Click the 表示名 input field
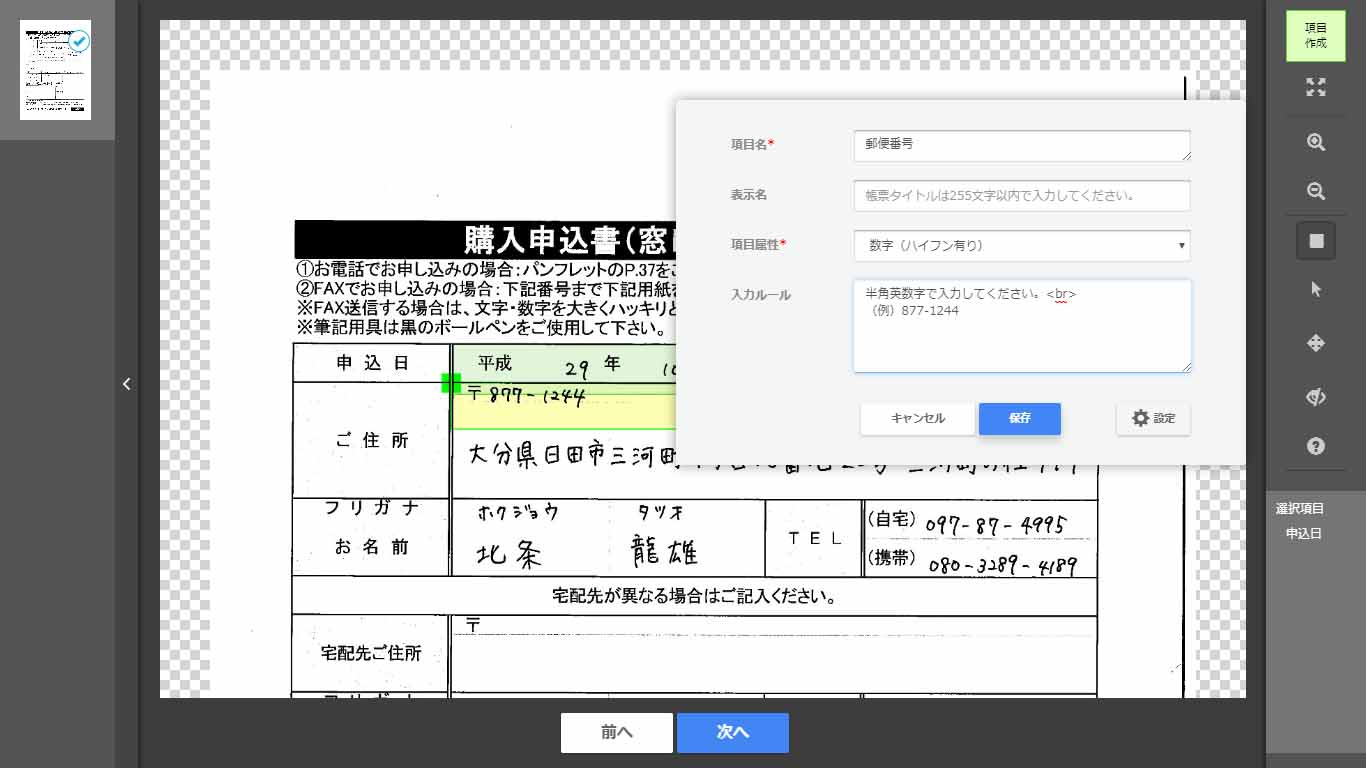Viewport: 1366px width, 768px height. coord(1022,195)
